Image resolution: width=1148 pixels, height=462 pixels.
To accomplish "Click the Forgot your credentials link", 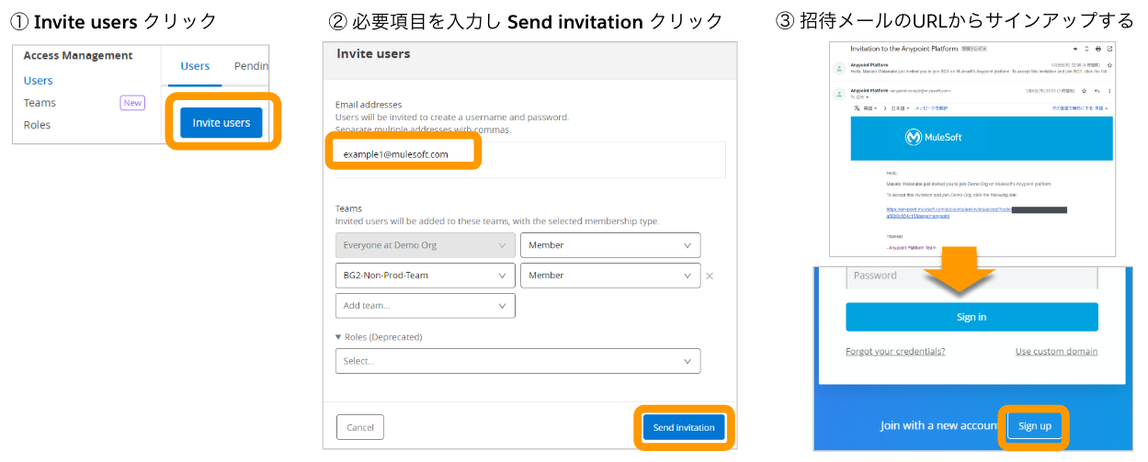I will coord(895,352).
